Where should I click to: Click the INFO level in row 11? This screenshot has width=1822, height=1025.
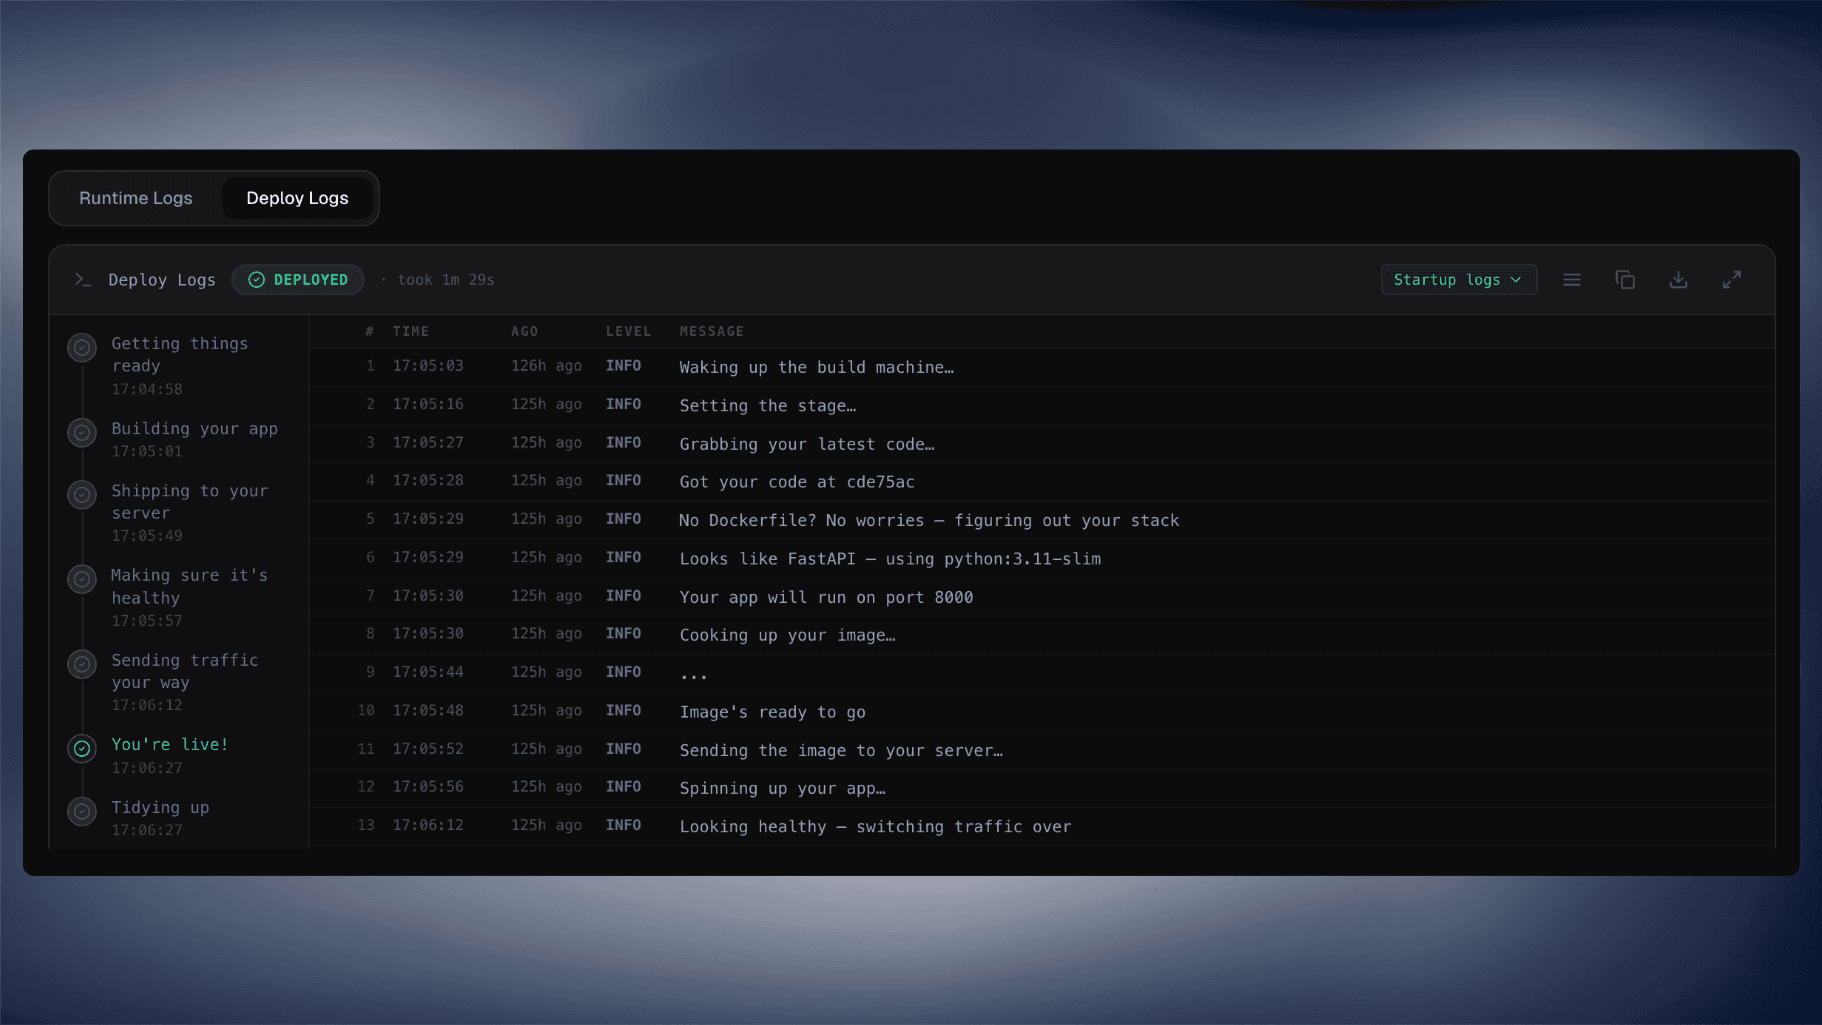point(623,749)
